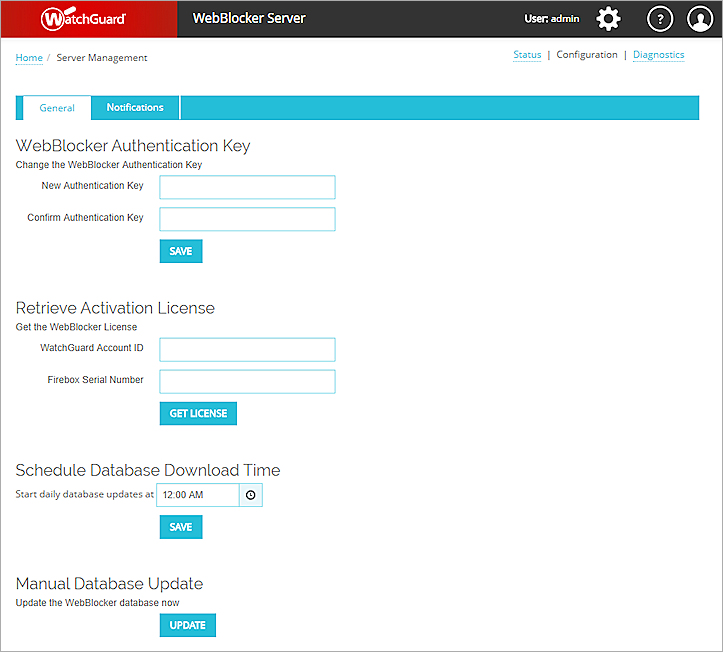Save the database download schedule
The width and height of the screenshot is (723, 652).
pyautogui.click(x=181, y=527)
